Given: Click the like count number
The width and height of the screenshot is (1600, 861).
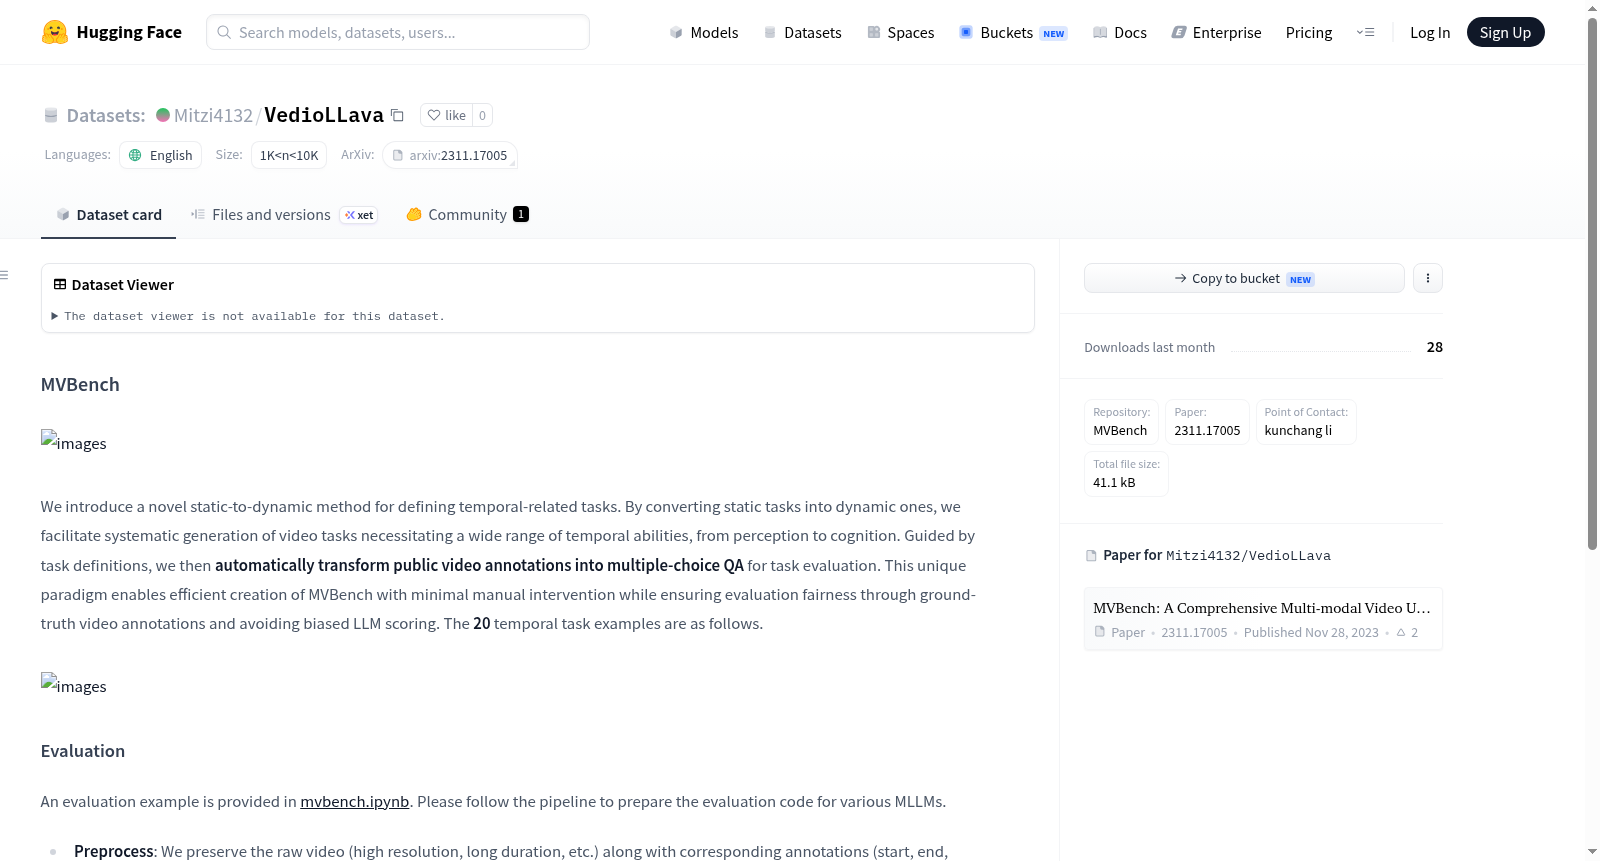Looking at the screenshot, I should [482, 115].
